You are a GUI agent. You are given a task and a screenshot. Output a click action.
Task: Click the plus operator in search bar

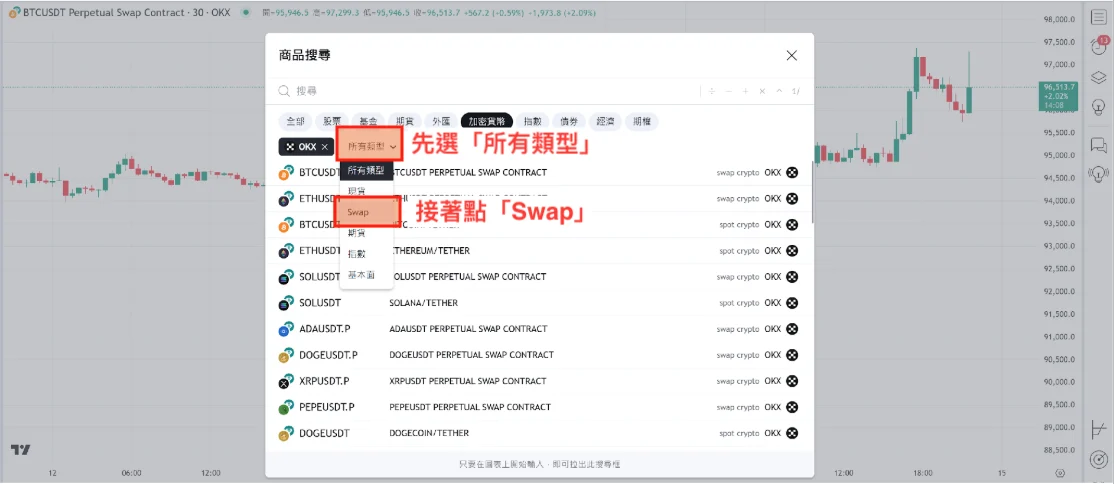click(x=745, y=91)
